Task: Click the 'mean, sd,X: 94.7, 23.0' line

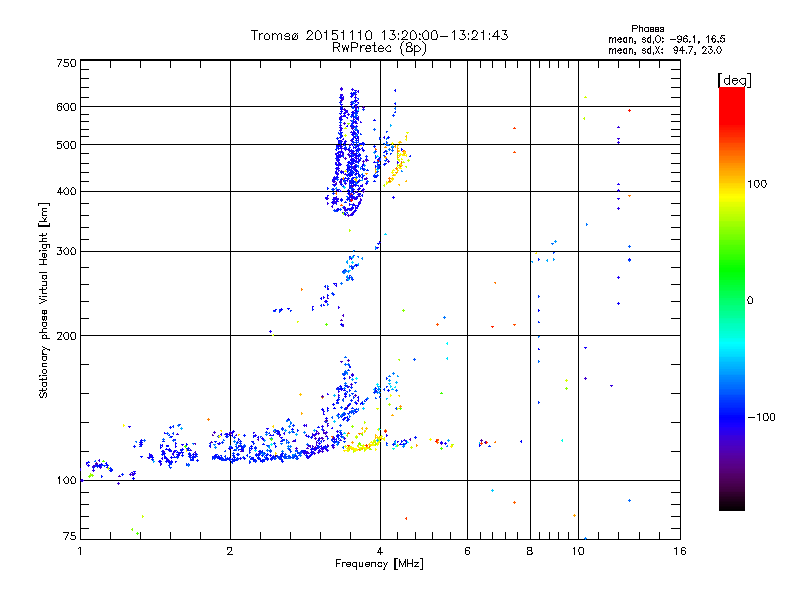Action: tap(665, 50)
